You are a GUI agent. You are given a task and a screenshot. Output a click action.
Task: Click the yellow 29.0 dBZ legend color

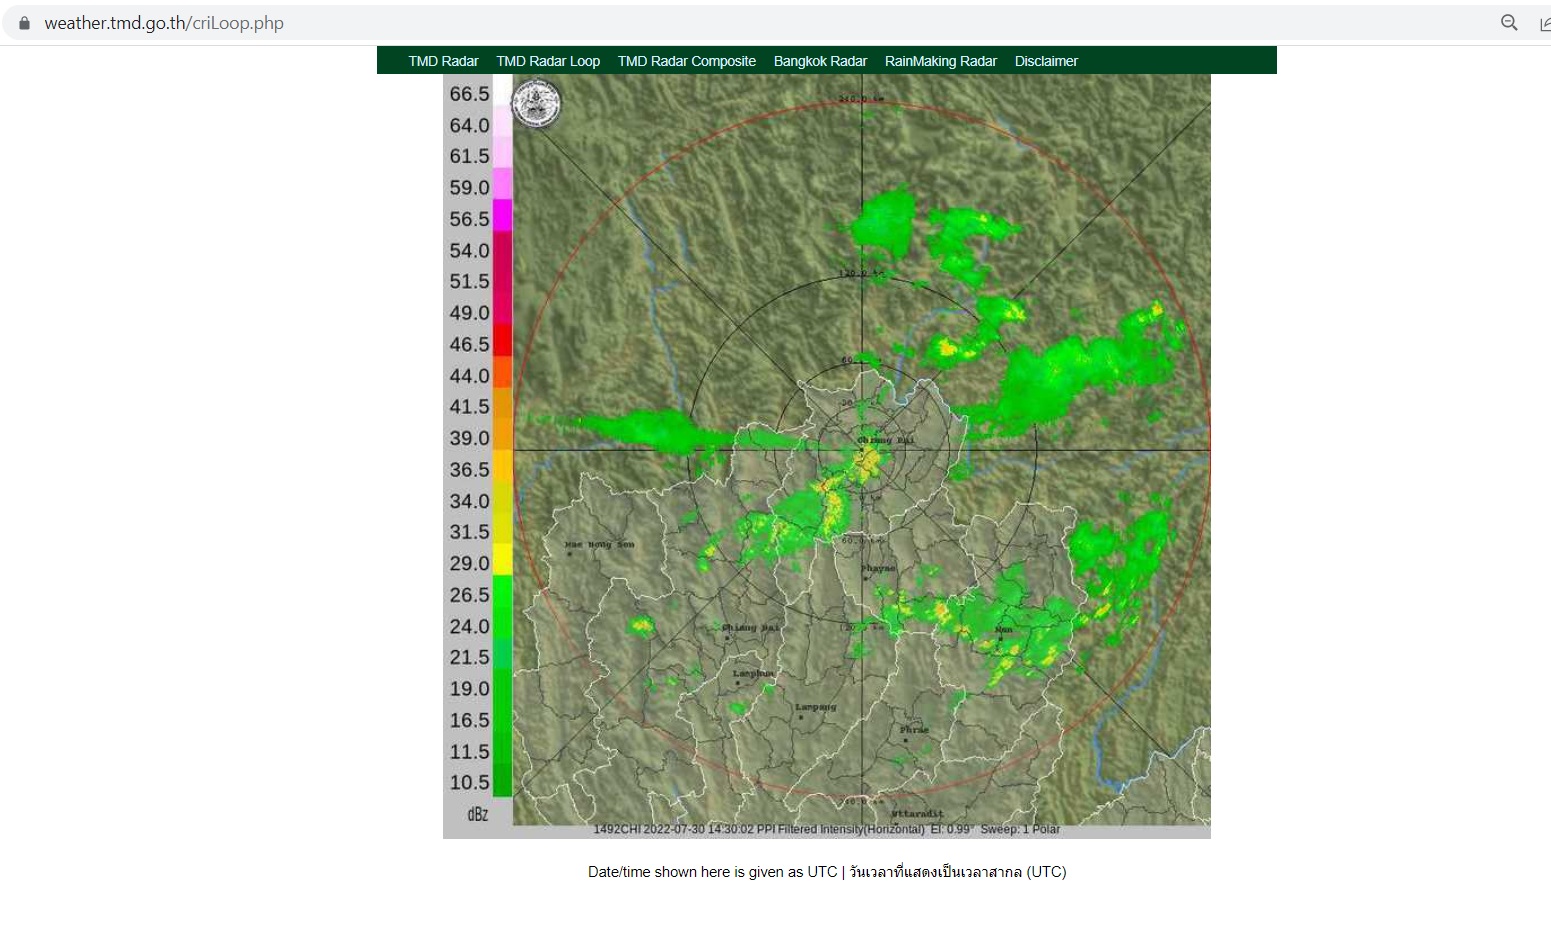[x=502, y=559]
